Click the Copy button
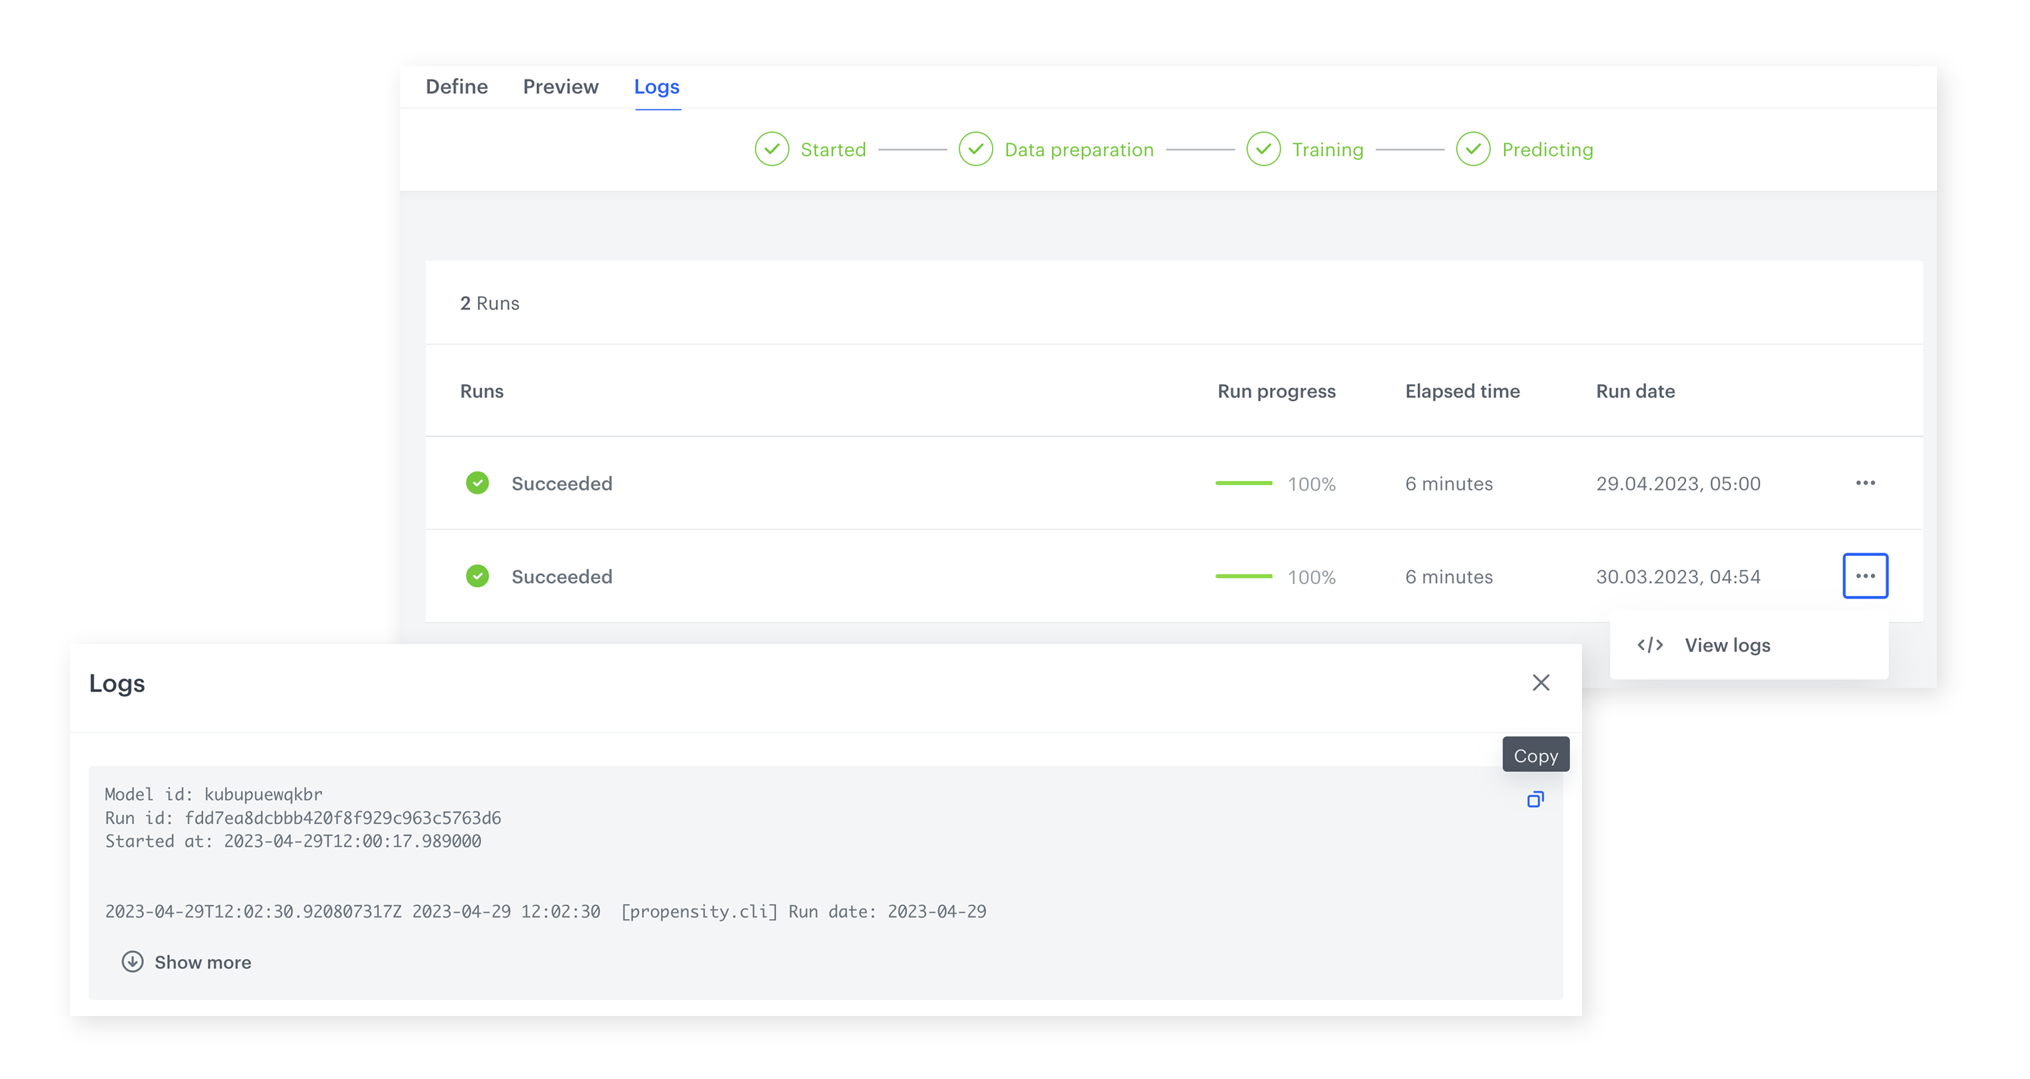 [x=1535, y=754]
